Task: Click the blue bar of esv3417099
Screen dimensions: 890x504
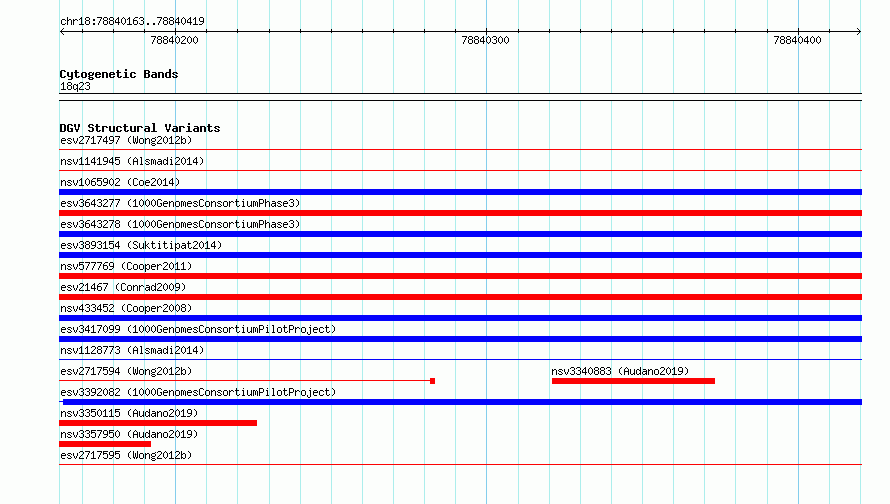Action: click(460, 339)
